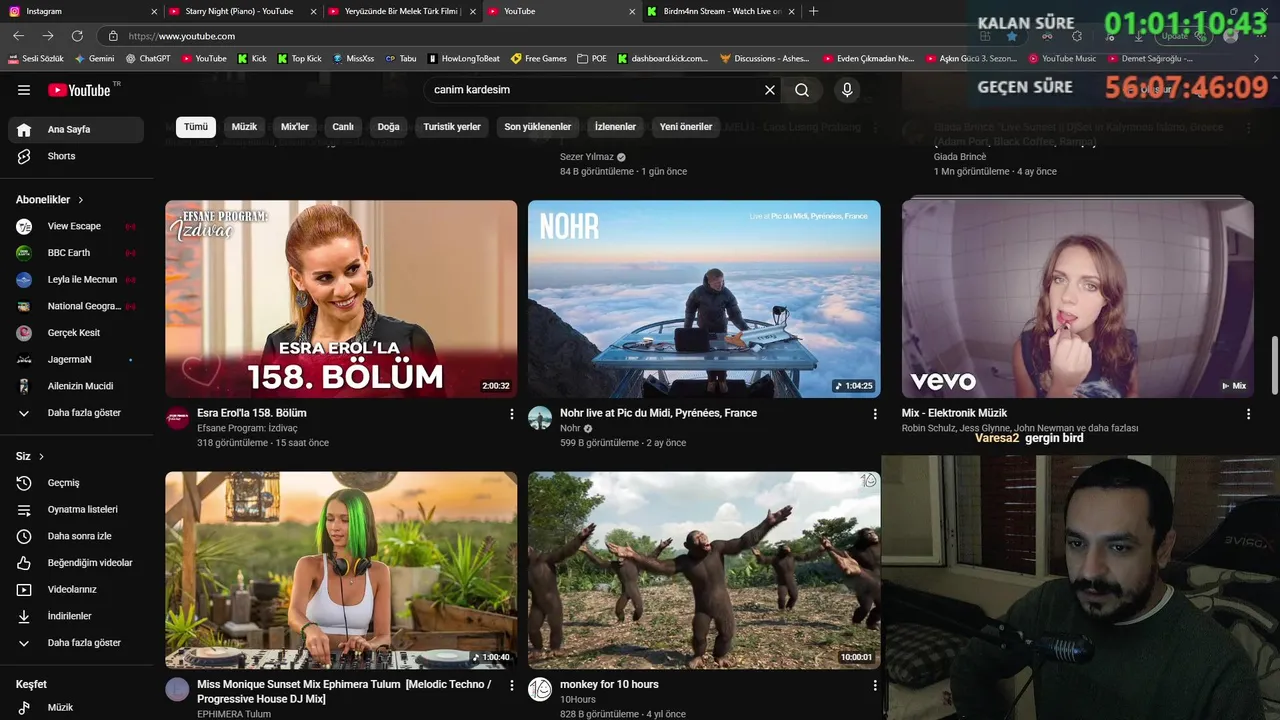
Task: Open Nohr live at Pic du Midi thumbnail
Action: (704, 299)
